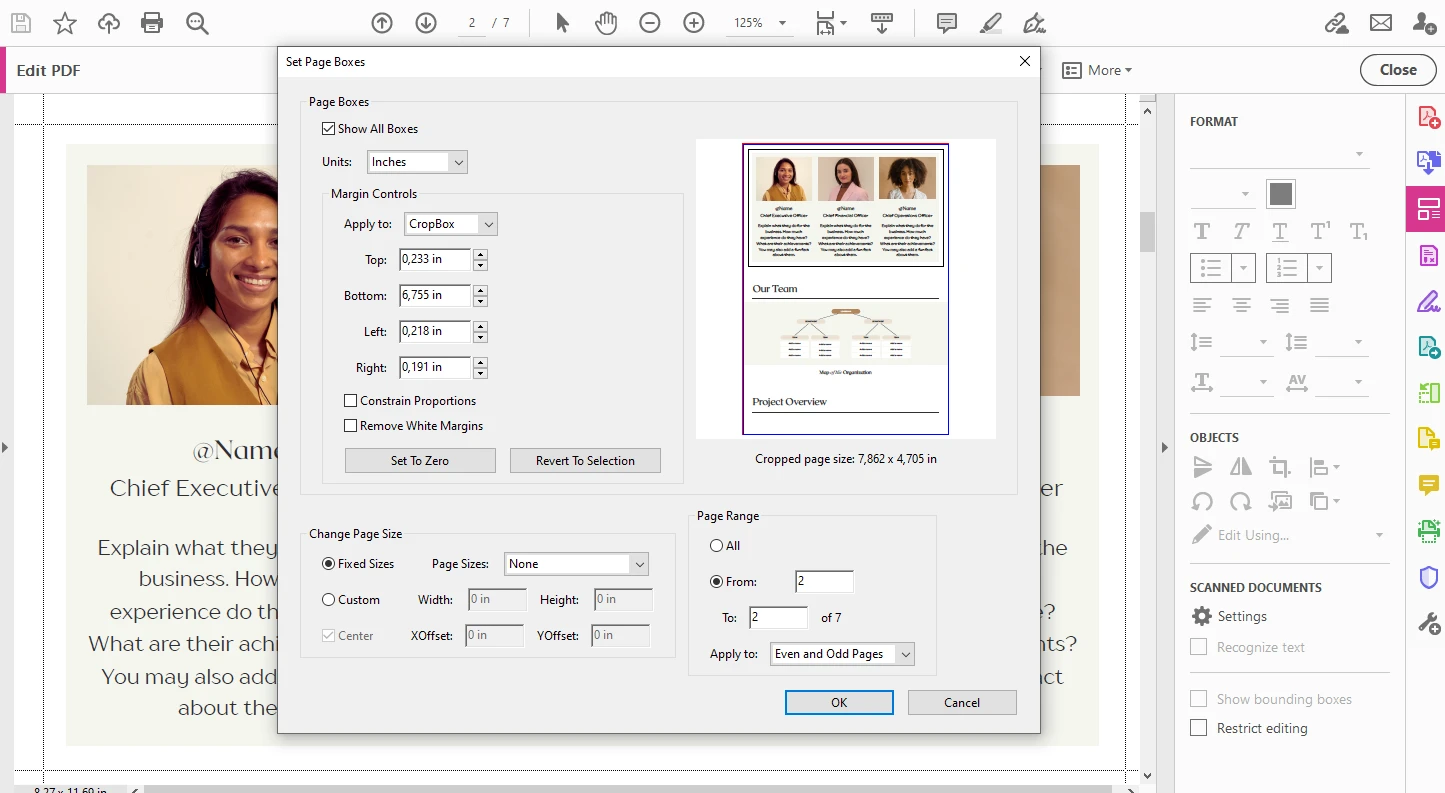Enable Constrain Proportions checkbox
Image resolution: width=1445 pixels, height=793 pixels.
point(350,401)
